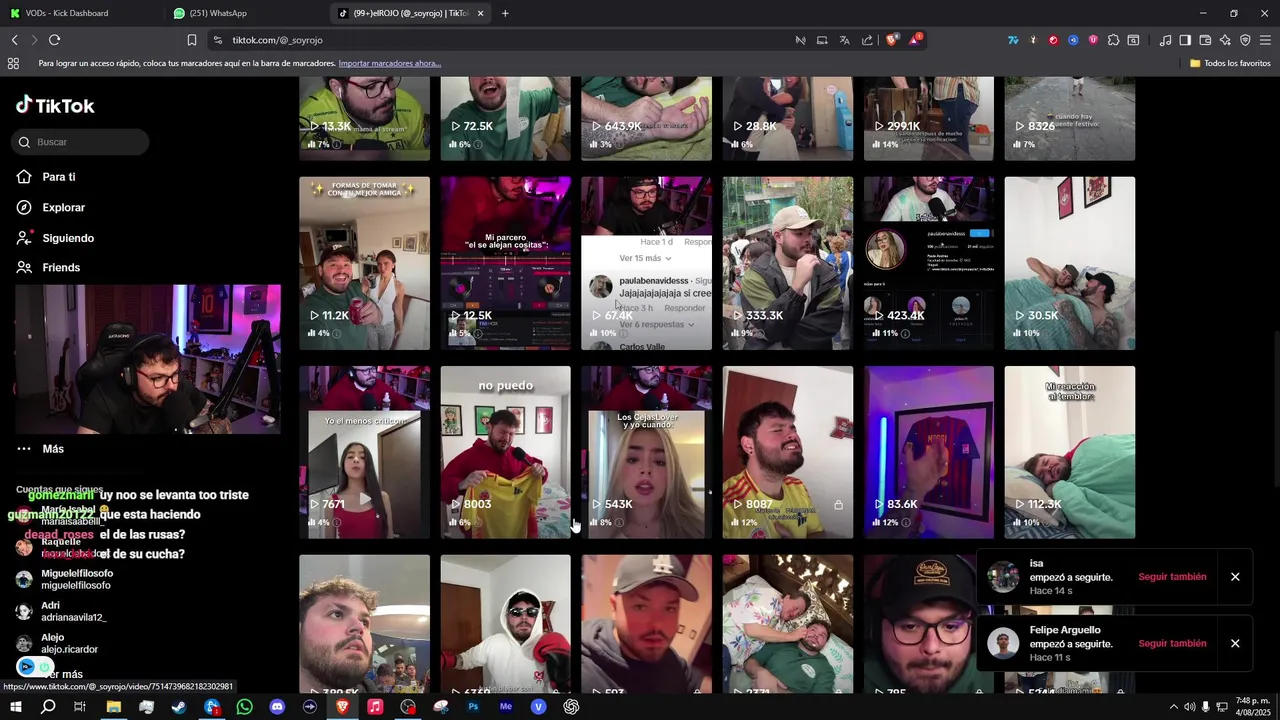Viewport: 1280px width, 720px height.
Task: Open Apple Music from the taskbar
Action: (375, 707)
